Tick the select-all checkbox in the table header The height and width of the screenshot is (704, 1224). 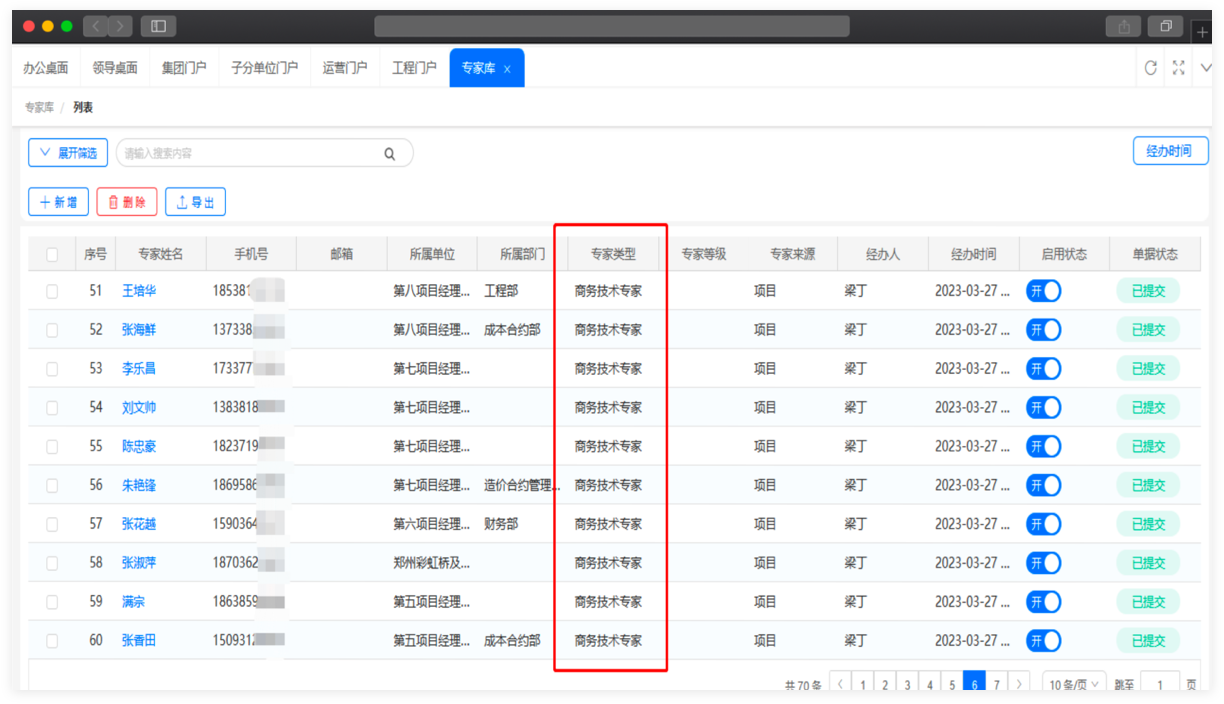coord(52,254)
